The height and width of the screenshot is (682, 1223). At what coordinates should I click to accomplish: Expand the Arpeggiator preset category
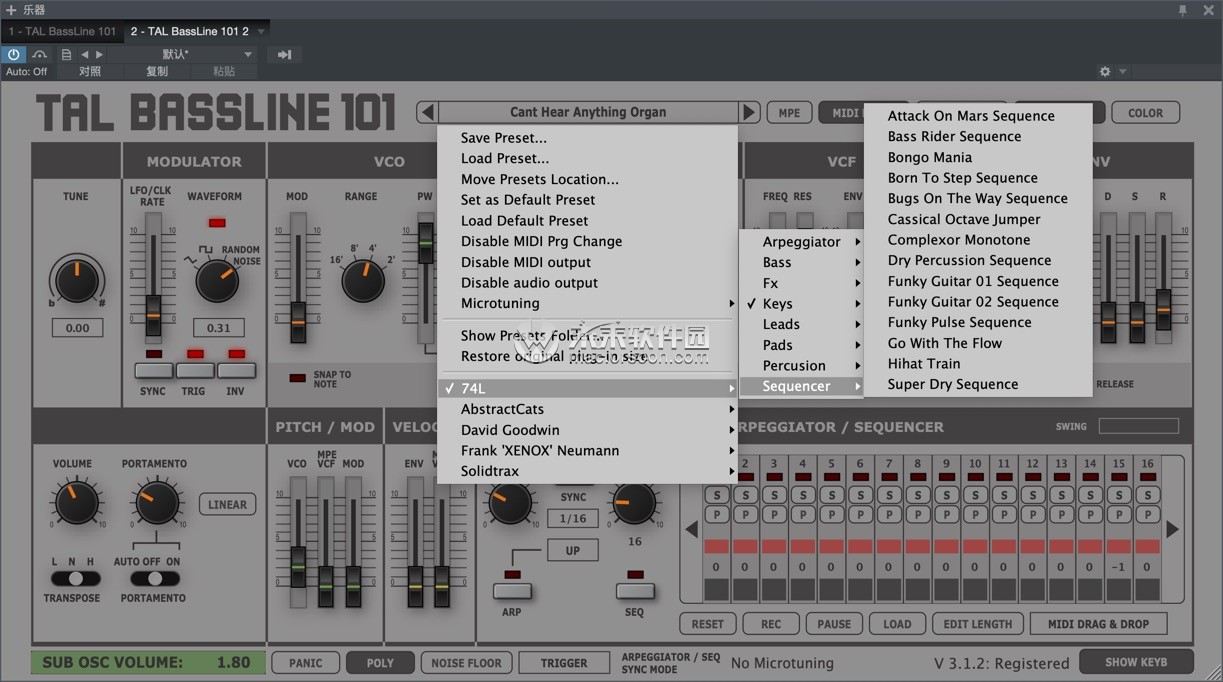pos(802,242)
